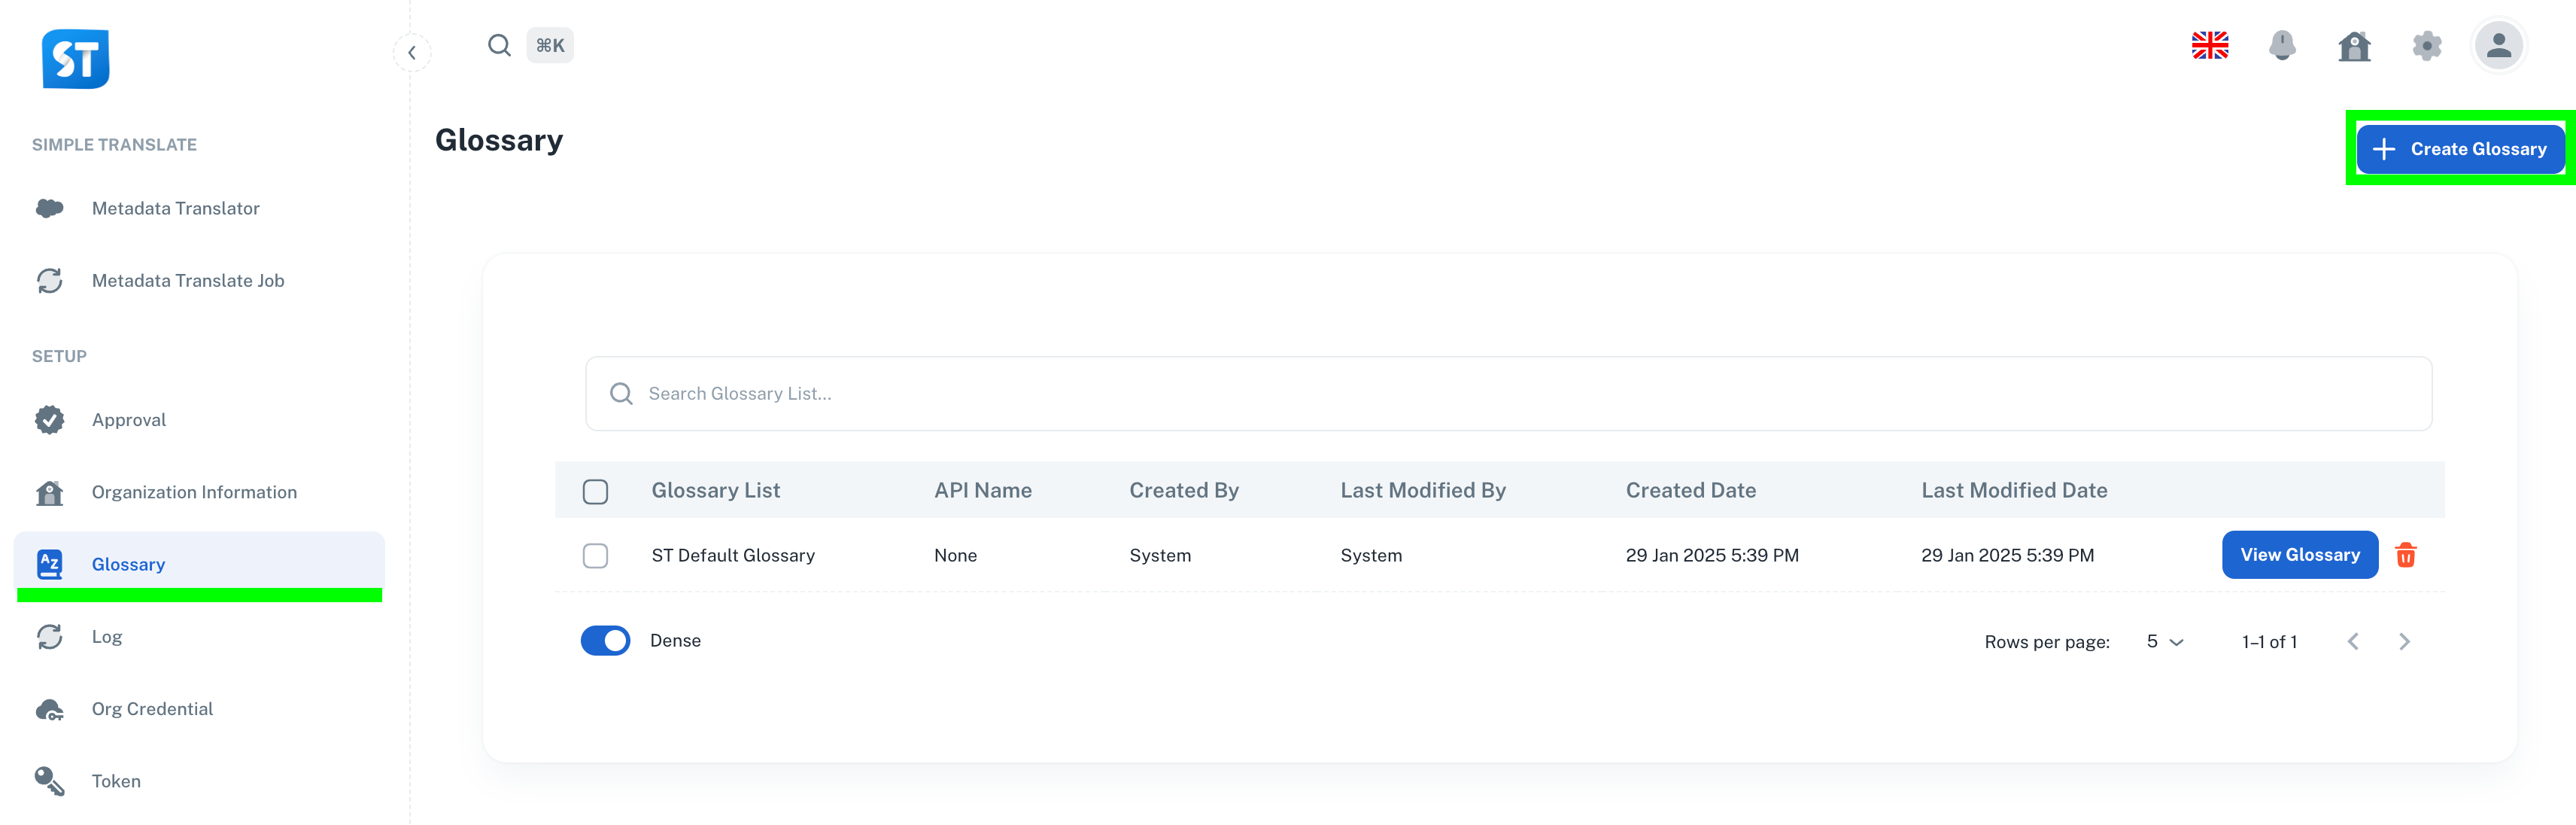The width and height of the screenshot is (2576, 825).
Task: Click the ST logo icon
Action: pyautogui.click(x=75, y=59)
